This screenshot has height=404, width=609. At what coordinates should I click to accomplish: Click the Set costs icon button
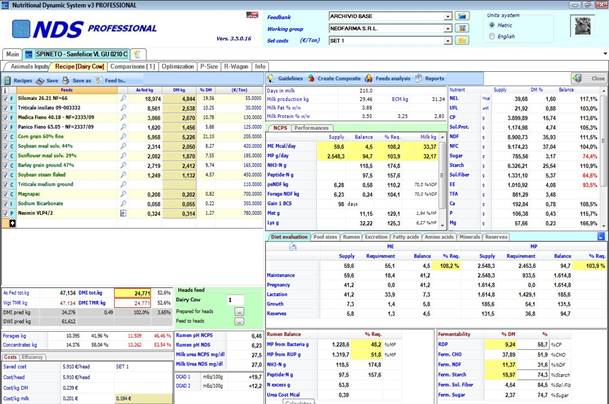pyautogui.click(x=462, y=40)
